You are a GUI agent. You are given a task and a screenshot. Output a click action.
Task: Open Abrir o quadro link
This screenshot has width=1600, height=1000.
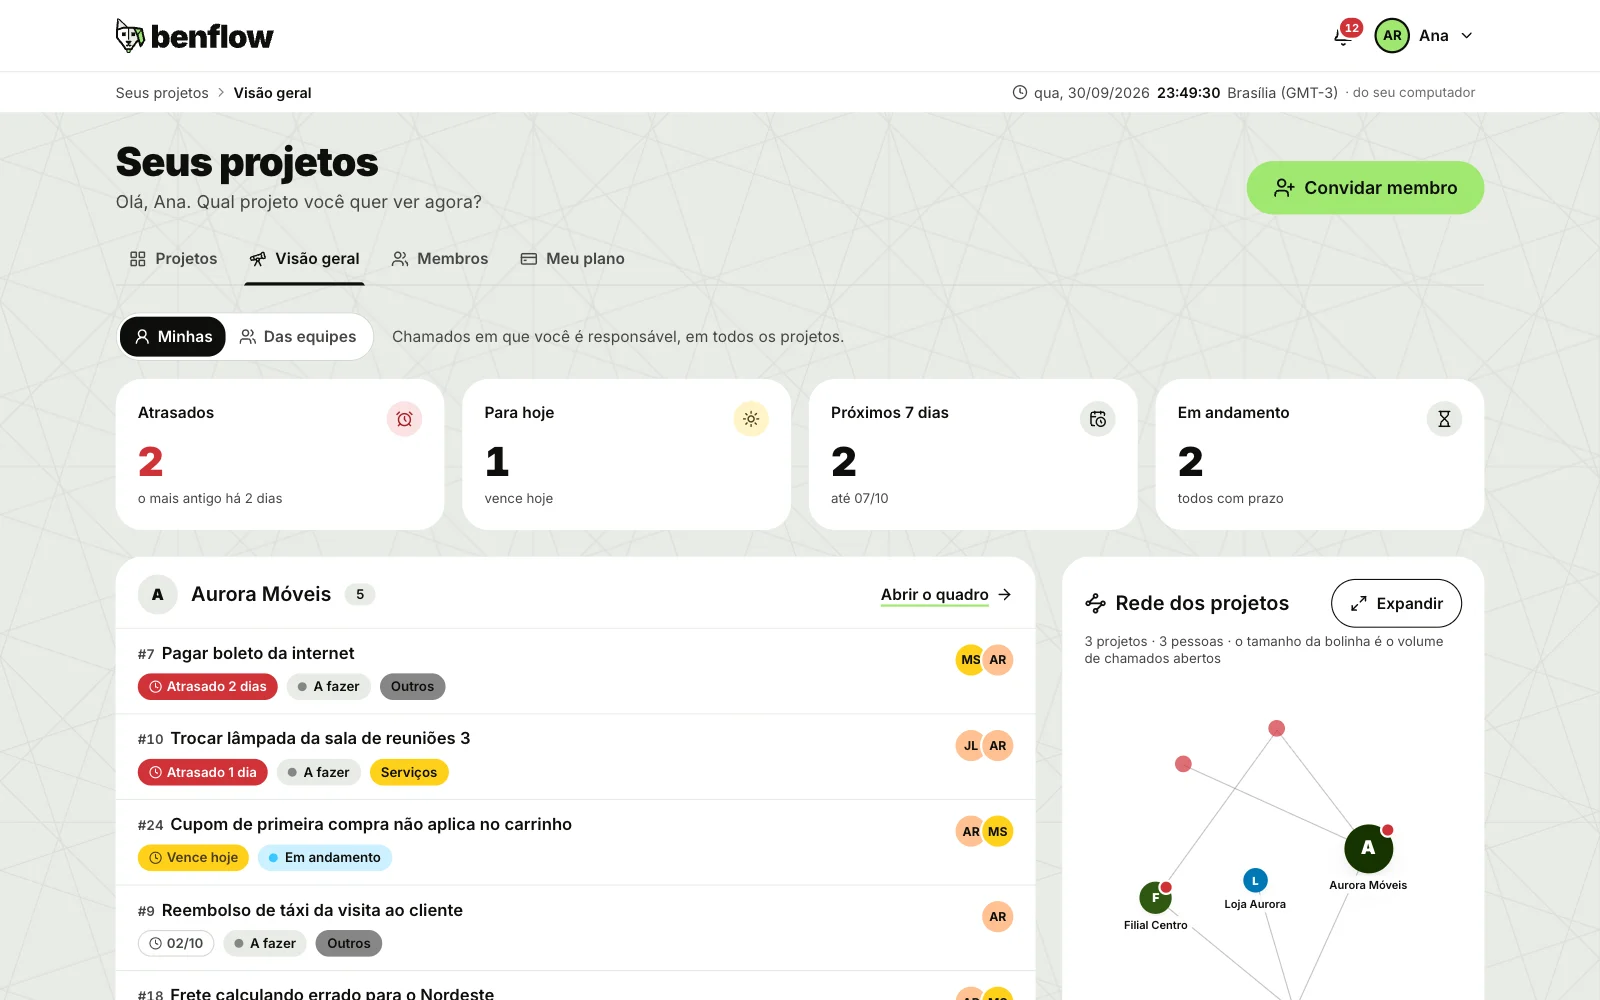tap(946, 595)
